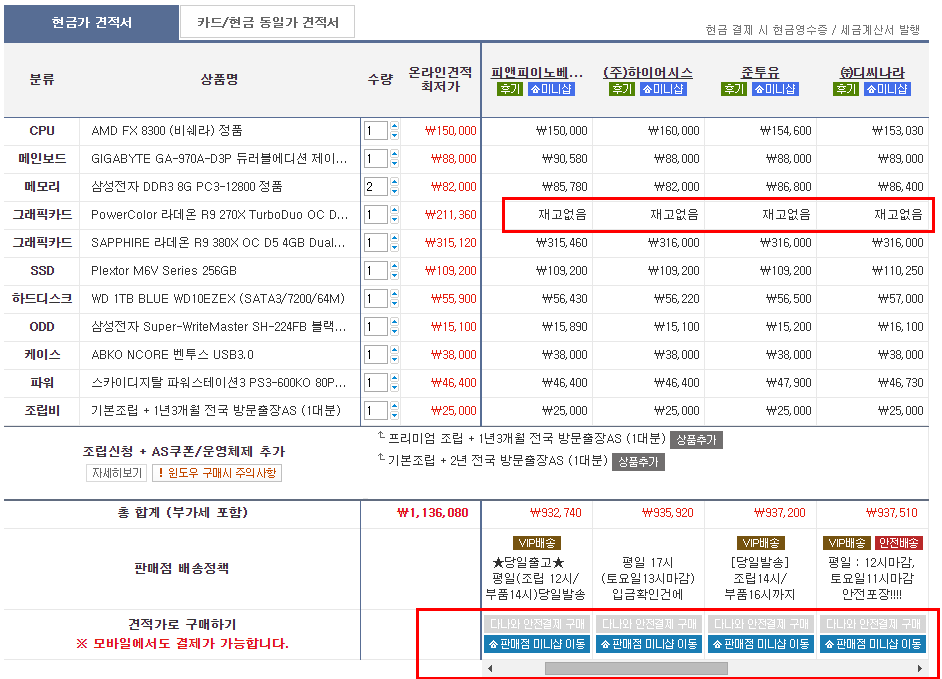Select product GIGABYTE GA-970A-D3P 듀러블에디션
The image size is (942, 679).
click(x=219, y=159)
